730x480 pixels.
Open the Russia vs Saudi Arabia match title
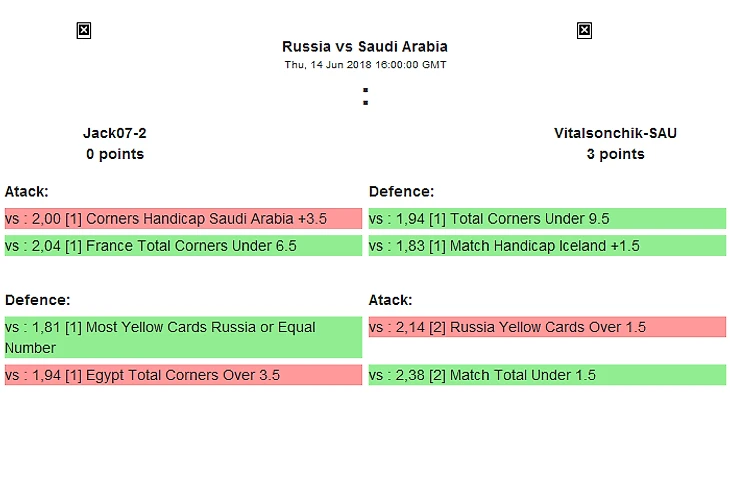click(x=365, y=47)
